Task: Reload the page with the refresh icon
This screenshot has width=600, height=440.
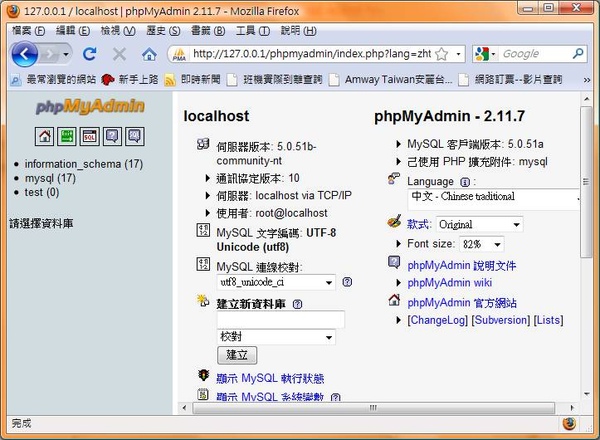Action: tap(90, 54)
